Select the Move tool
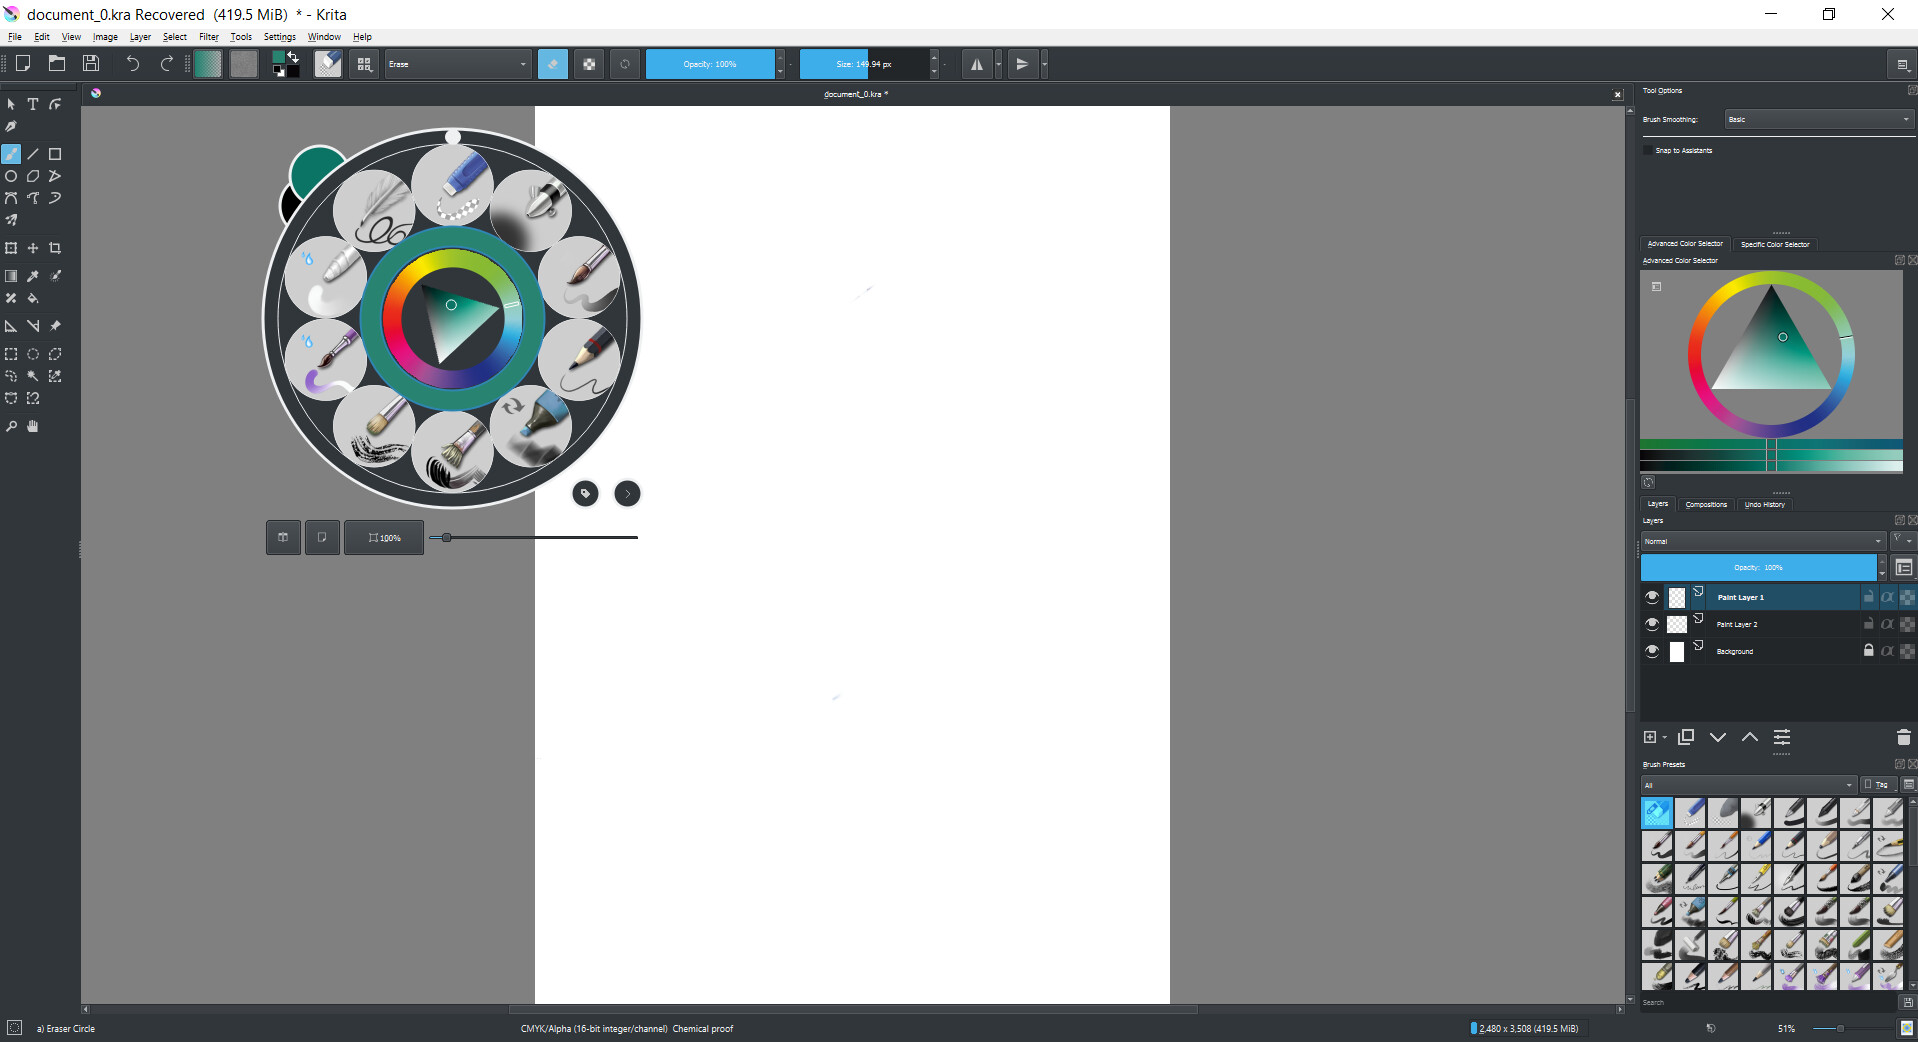Screen dimensions: 1918x1042 point(33,248)
